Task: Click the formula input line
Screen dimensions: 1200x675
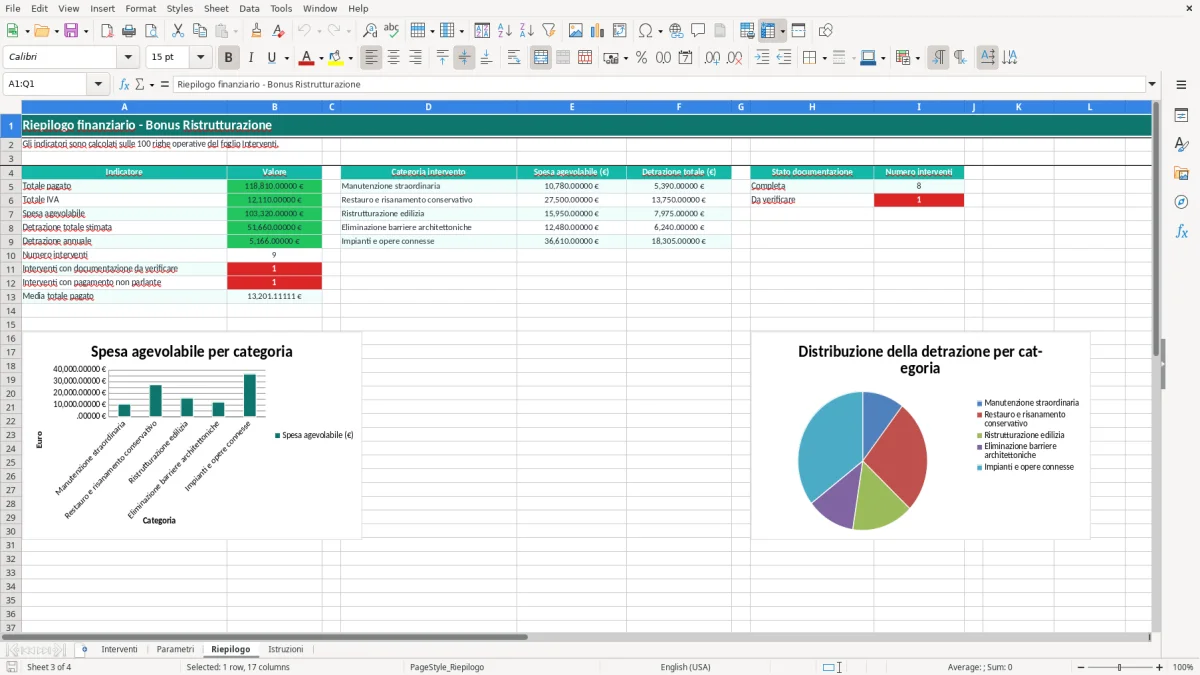Action: 658,84
